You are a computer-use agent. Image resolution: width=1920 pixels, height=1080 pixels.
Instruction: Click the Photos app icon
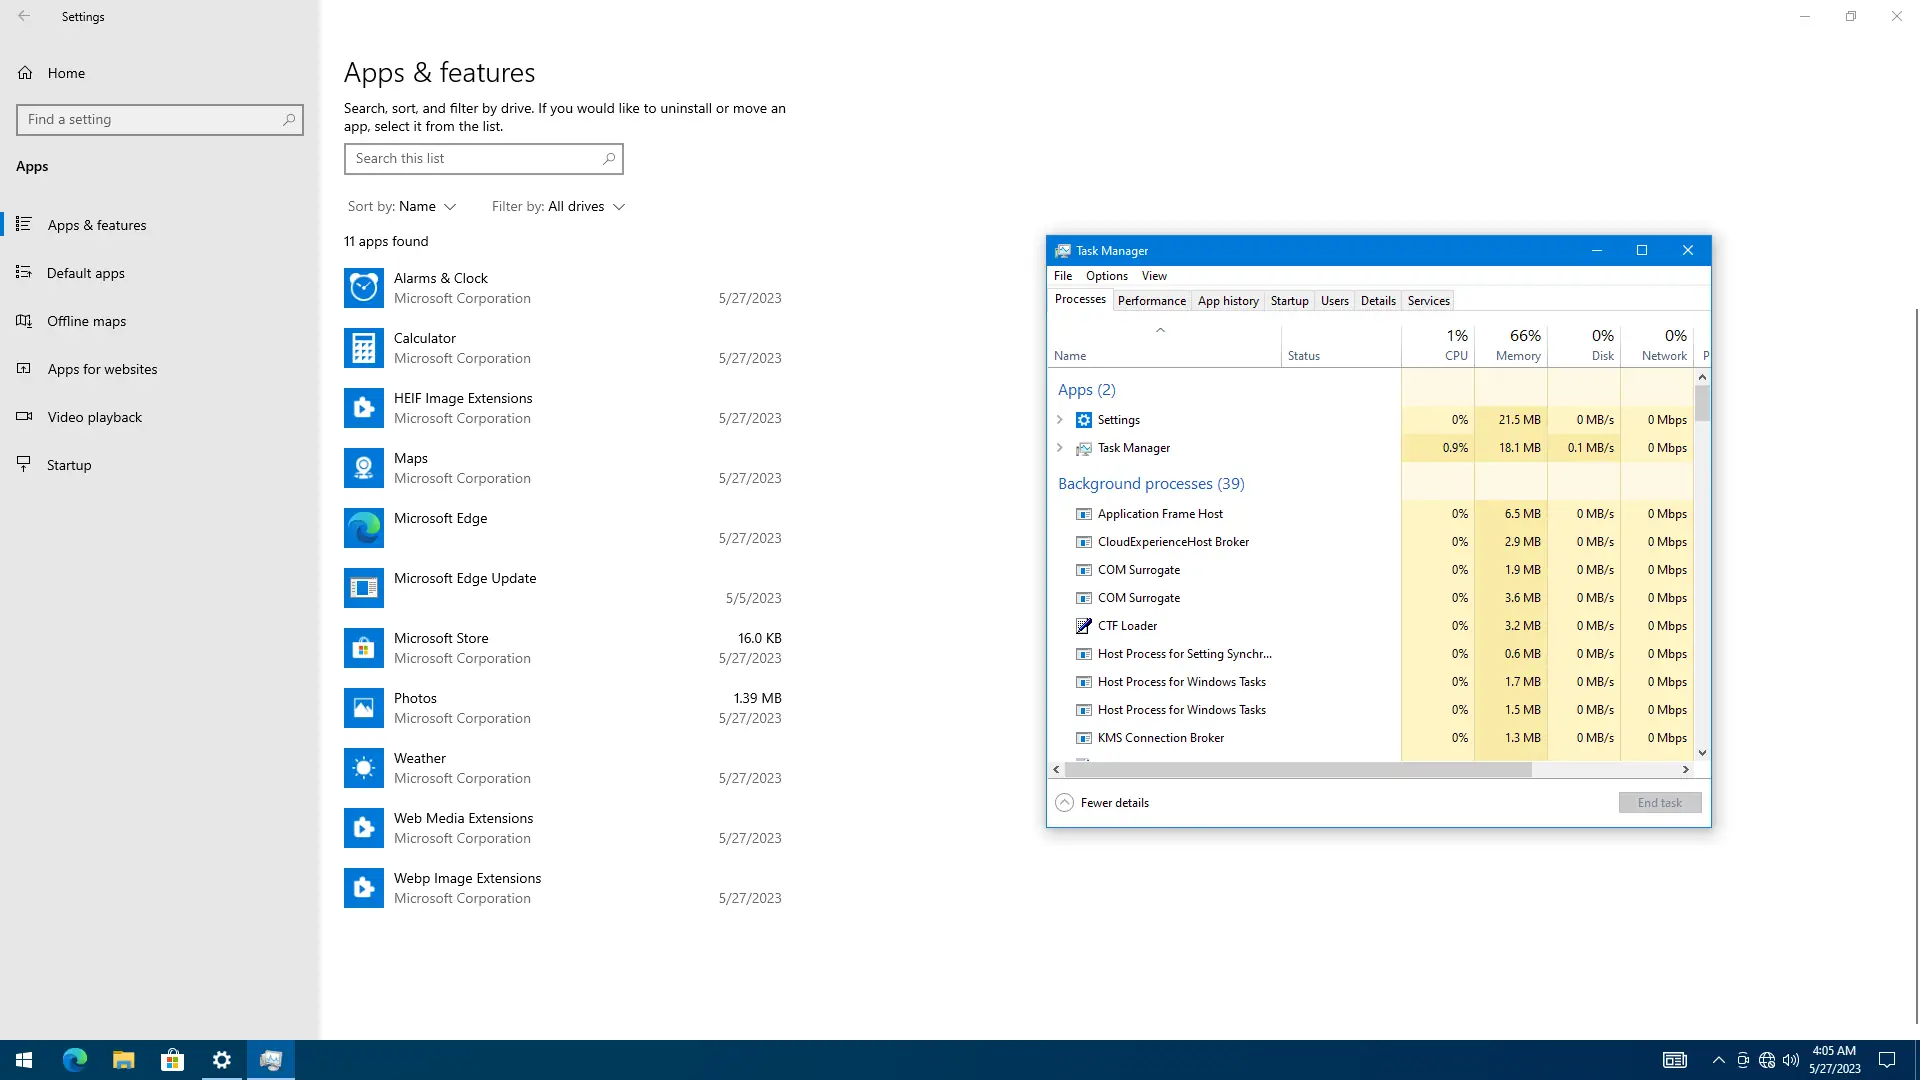(x=363, y=708)
